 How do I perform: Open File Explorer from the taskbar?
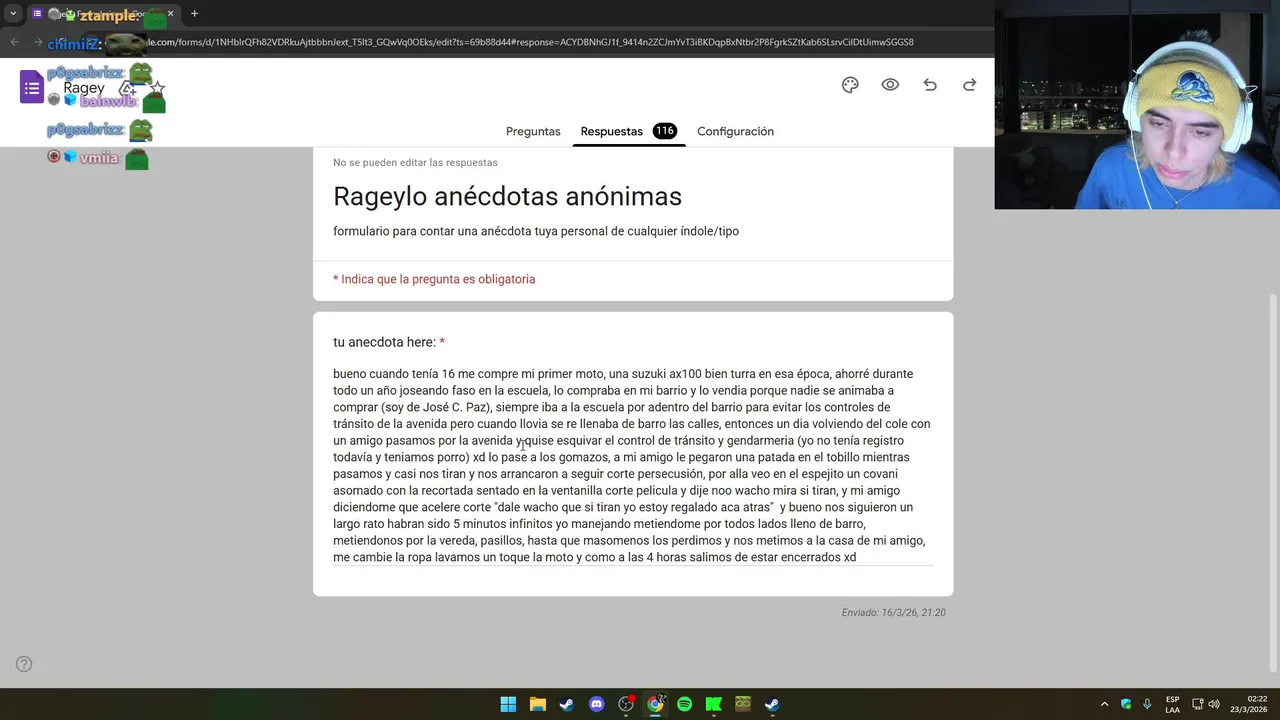pyautogui.click(x=537, y=704)
